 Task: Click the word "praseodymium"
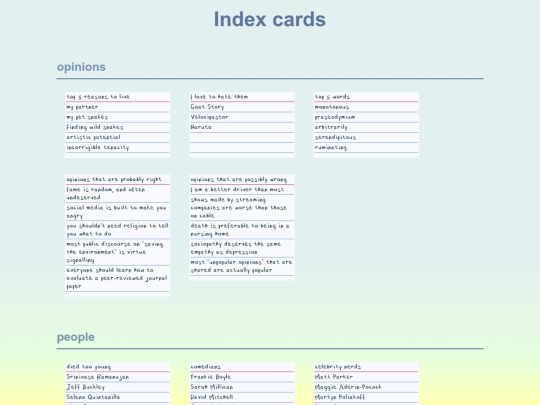point(335,117)
